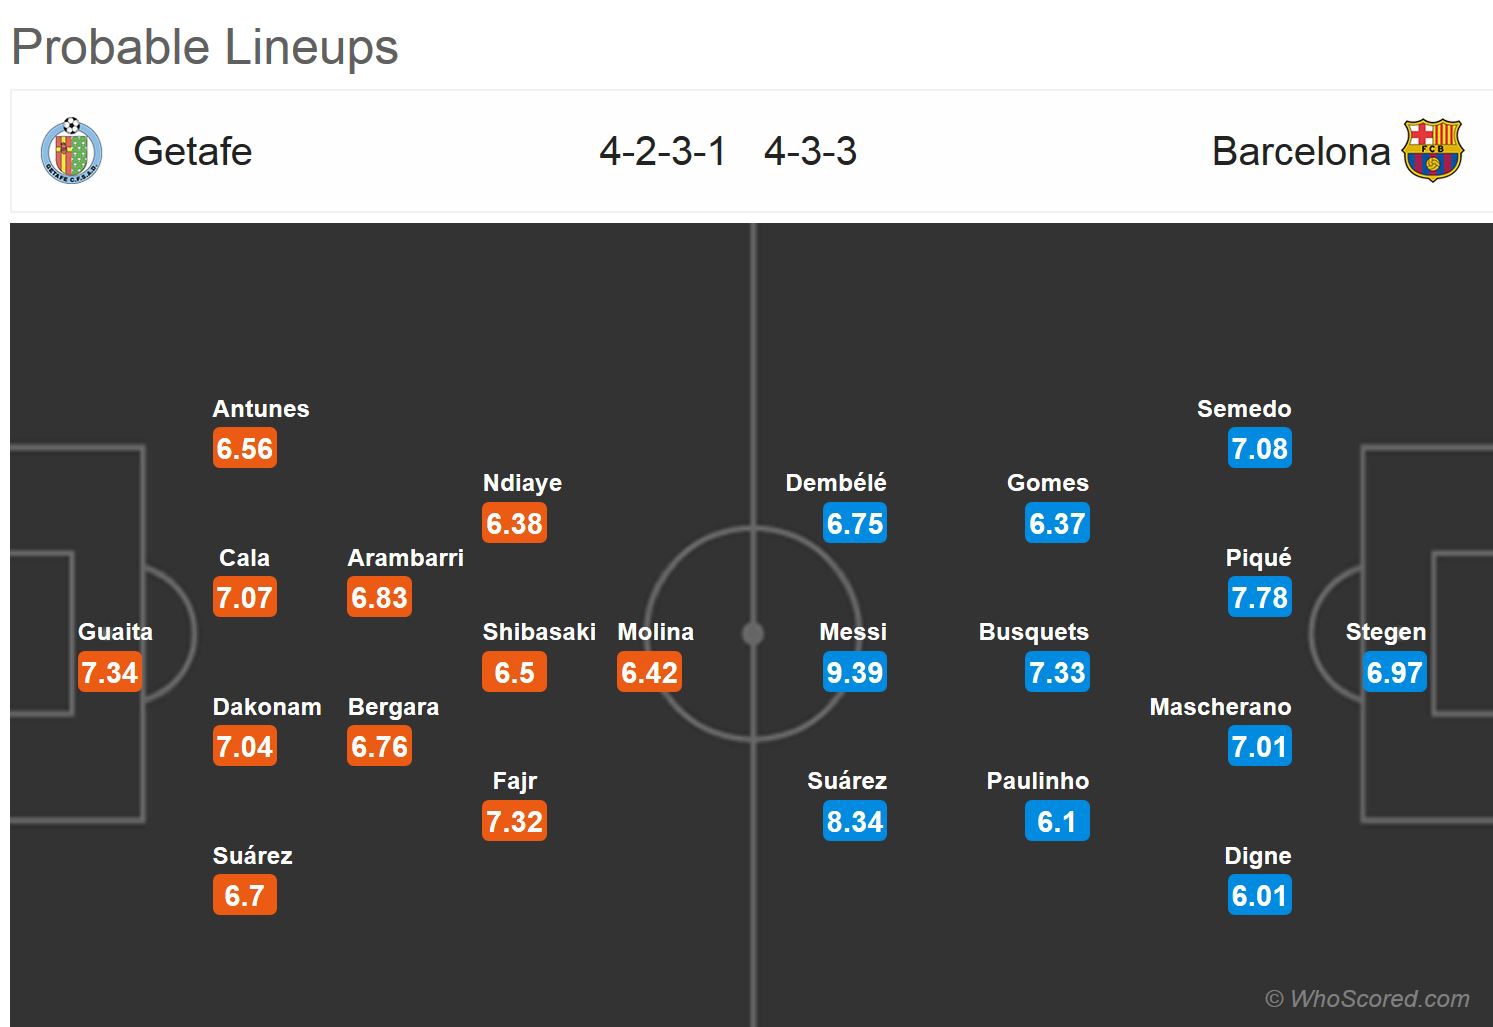Click the Getafe 4-2-3-1 formation text
The width and height of the screenshot is (1493, 1027).
(662, 152)
